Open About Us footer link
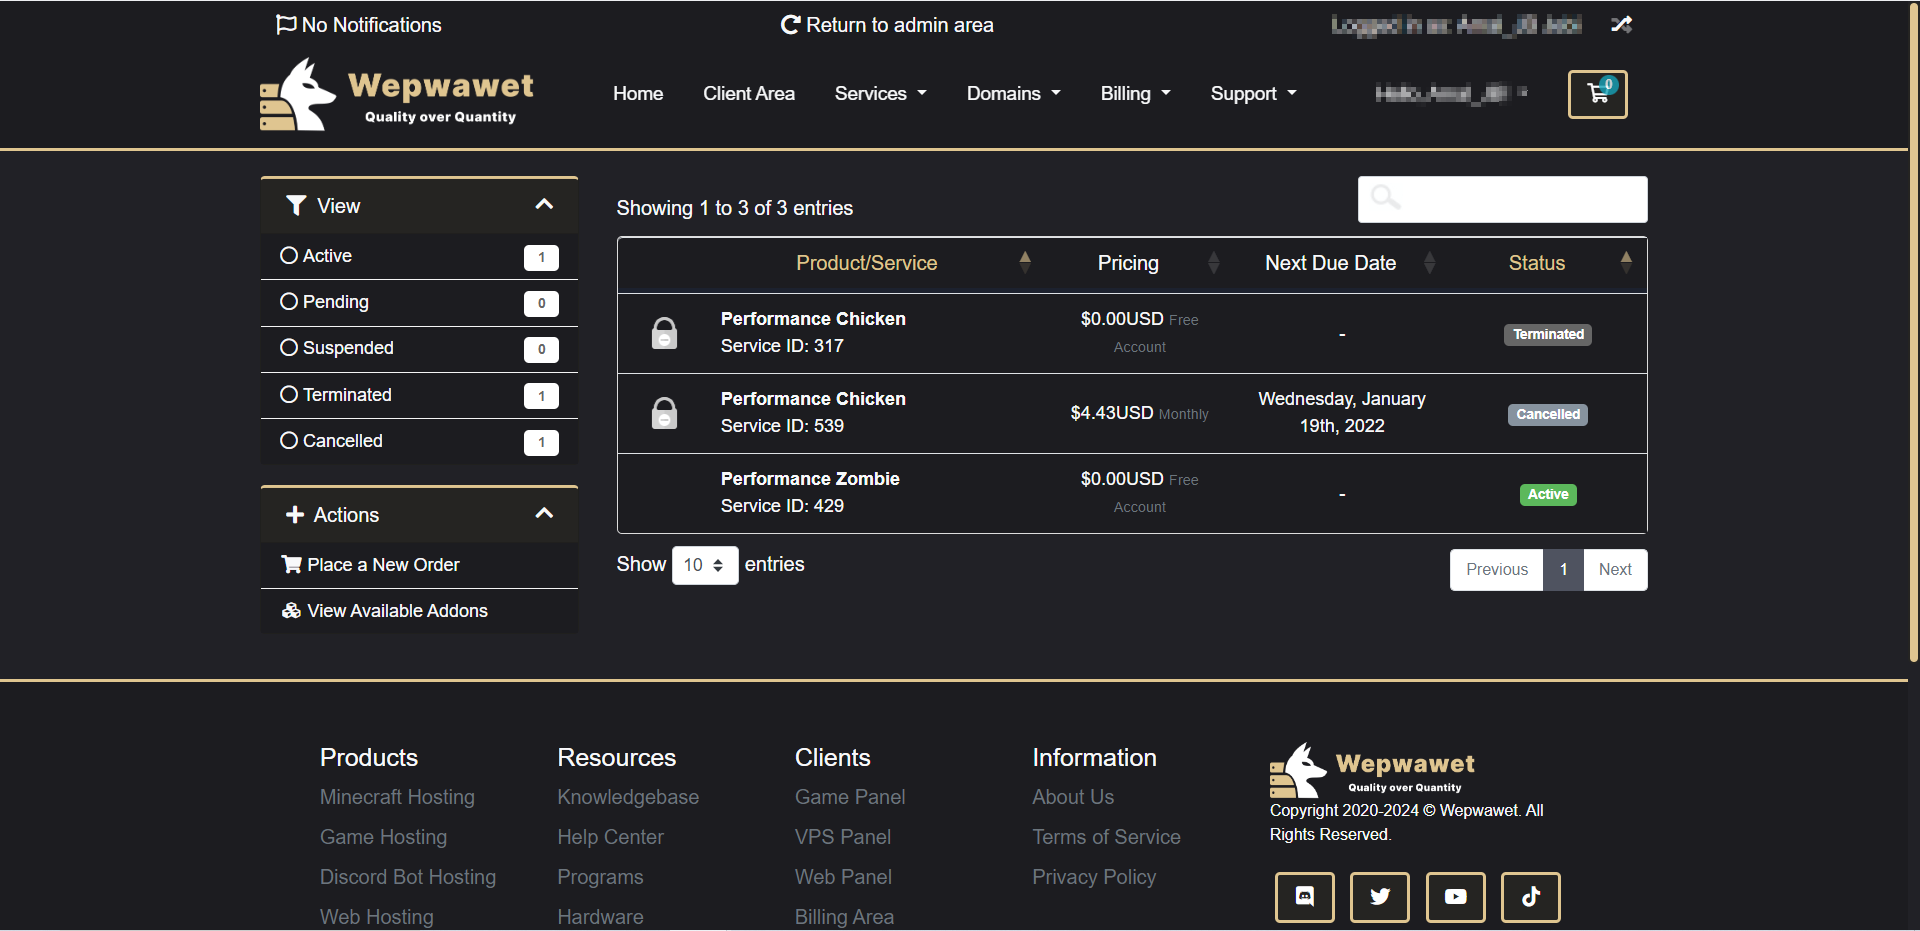The height and width of the screenshot is (931, 1920). point(1073,797)
